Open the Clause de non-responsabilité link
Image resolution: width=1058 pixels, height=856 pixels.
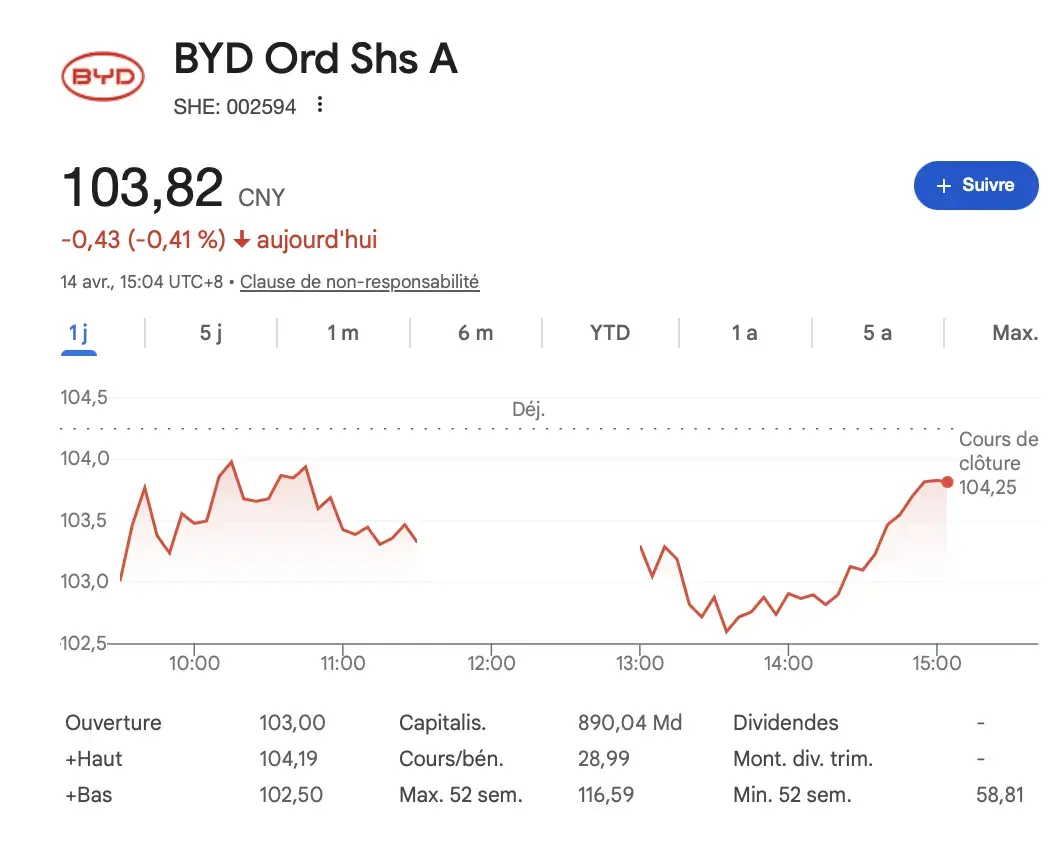coord(360,282)
